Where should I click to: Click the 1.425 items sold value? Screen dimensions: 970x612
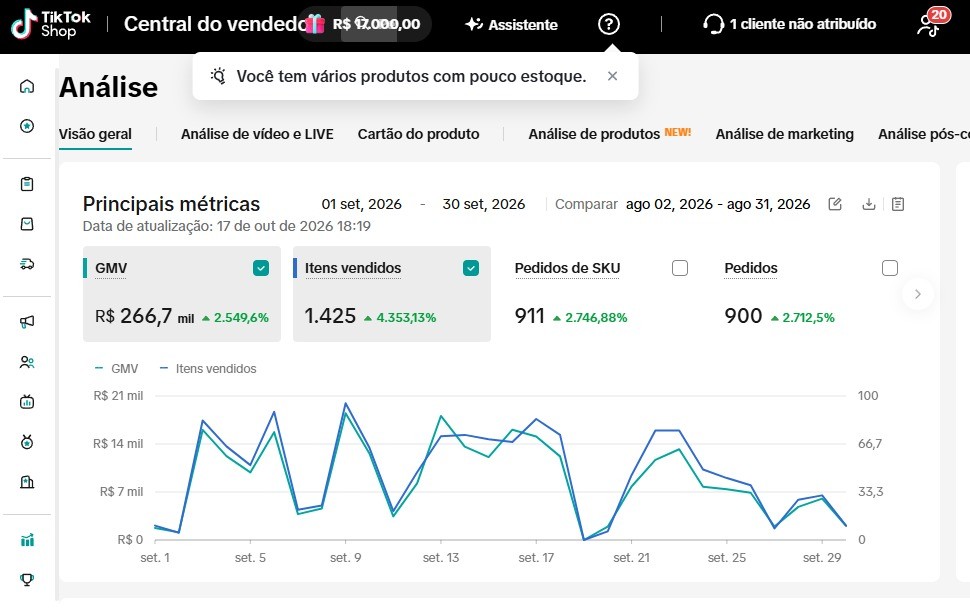[330, 316]
